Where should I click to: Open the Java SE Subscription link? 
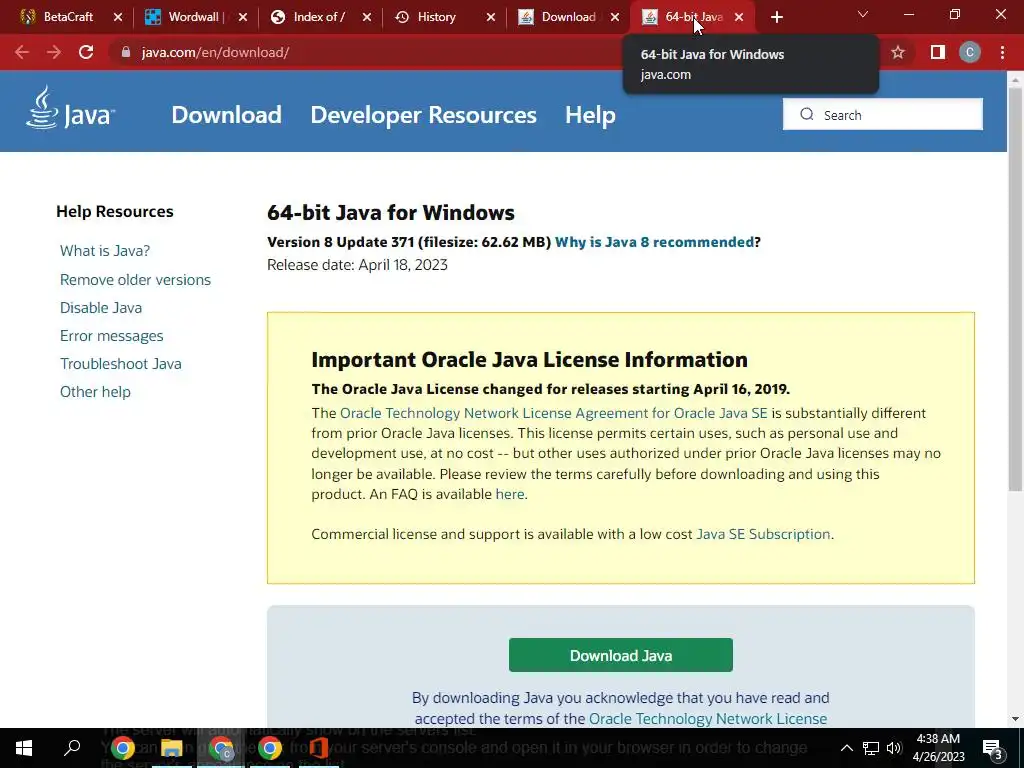763,534
